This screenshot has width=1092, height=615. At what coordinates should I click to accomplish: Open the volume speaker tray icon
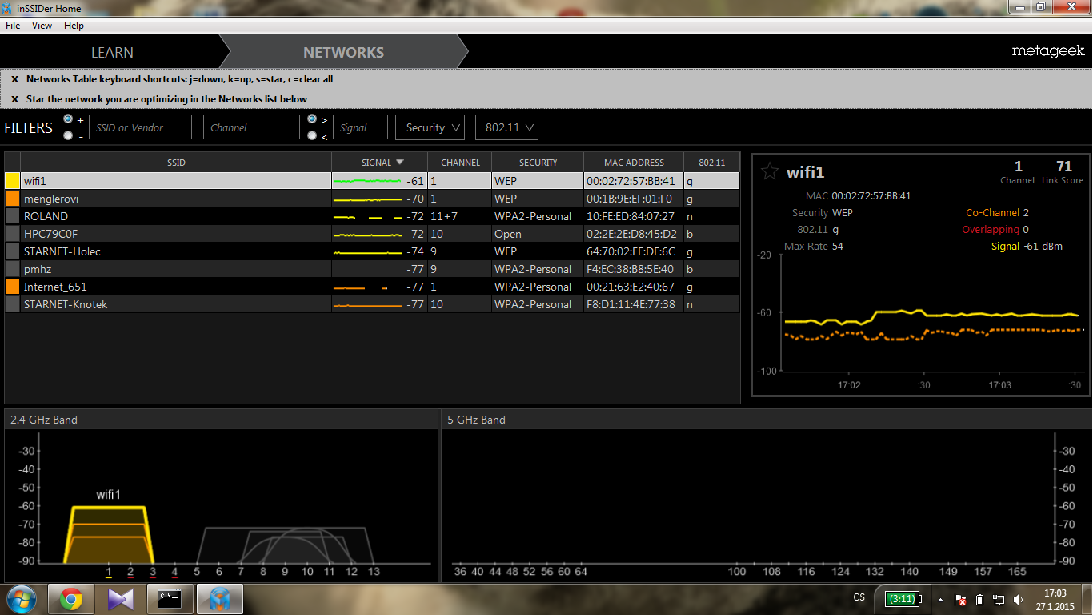(x=1019, y=599)
